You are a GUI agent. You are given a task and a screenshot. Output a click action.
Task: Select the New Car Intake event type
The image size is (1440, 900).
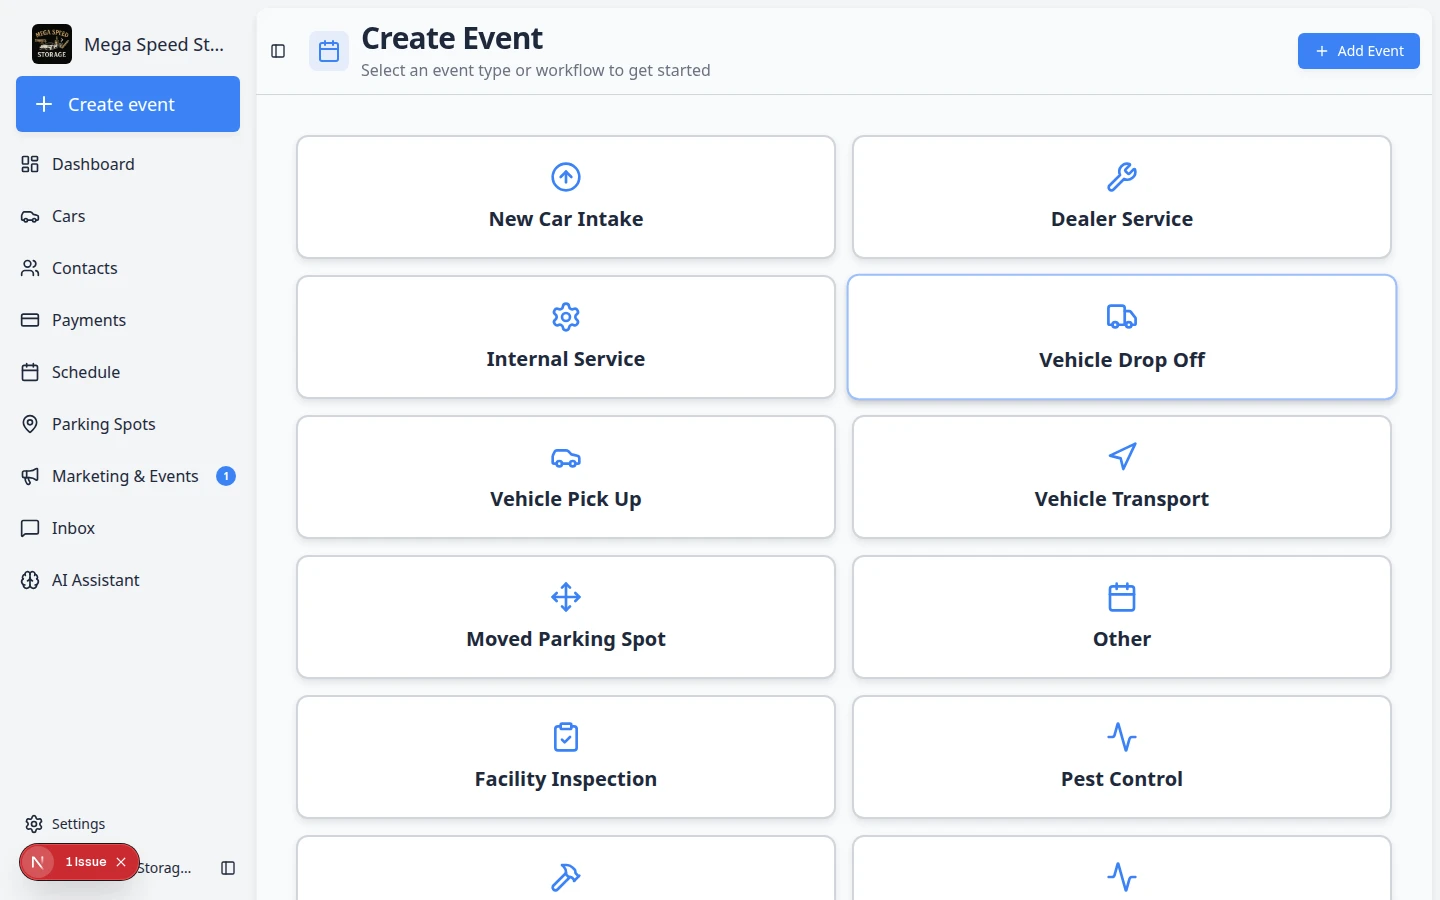click(x=566, y=197)
